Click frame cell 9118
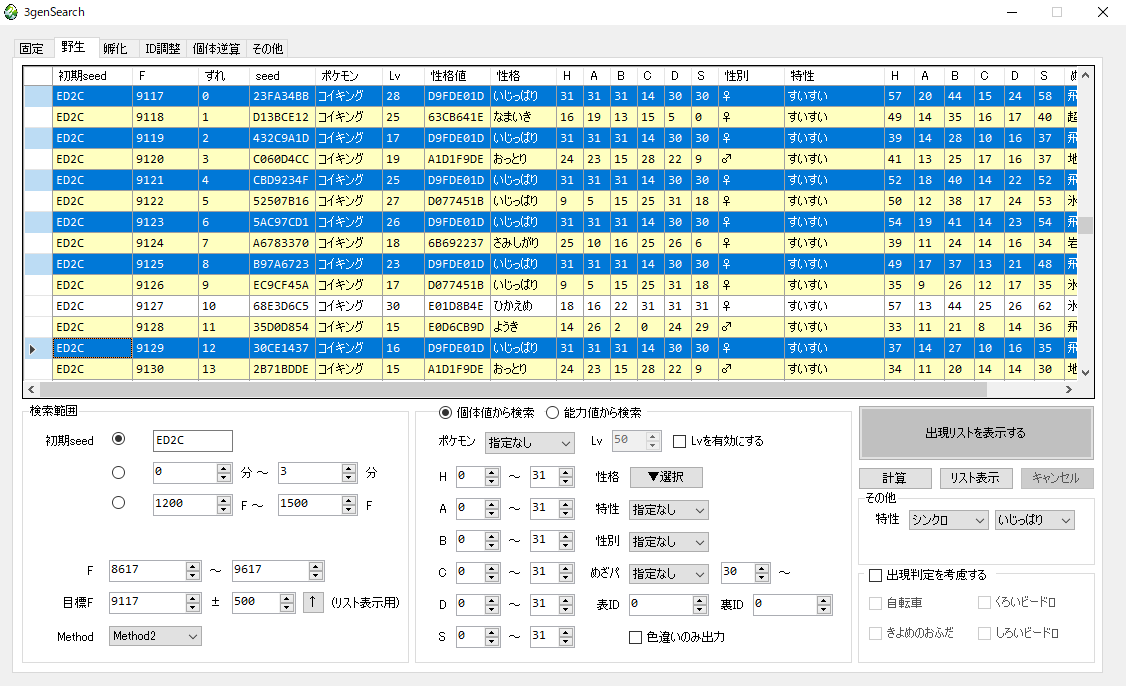Screen dimensions: 1126x686 (165, 117)
